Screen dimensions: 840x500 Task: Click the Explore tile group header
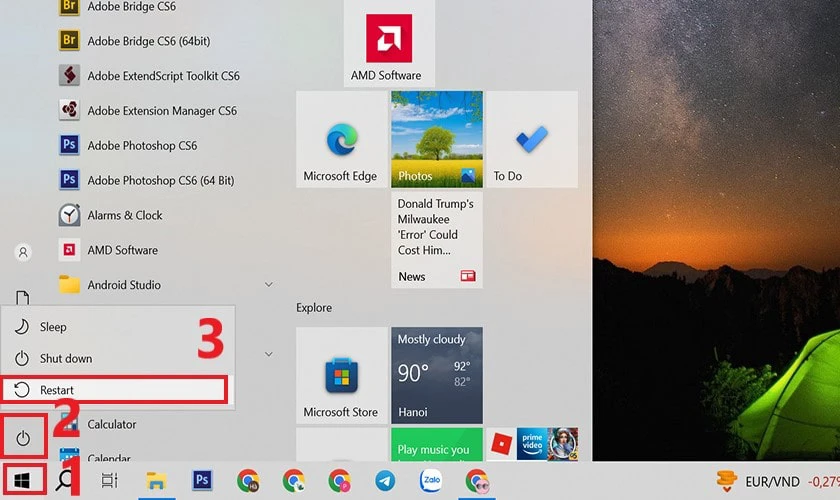(314, 308)
